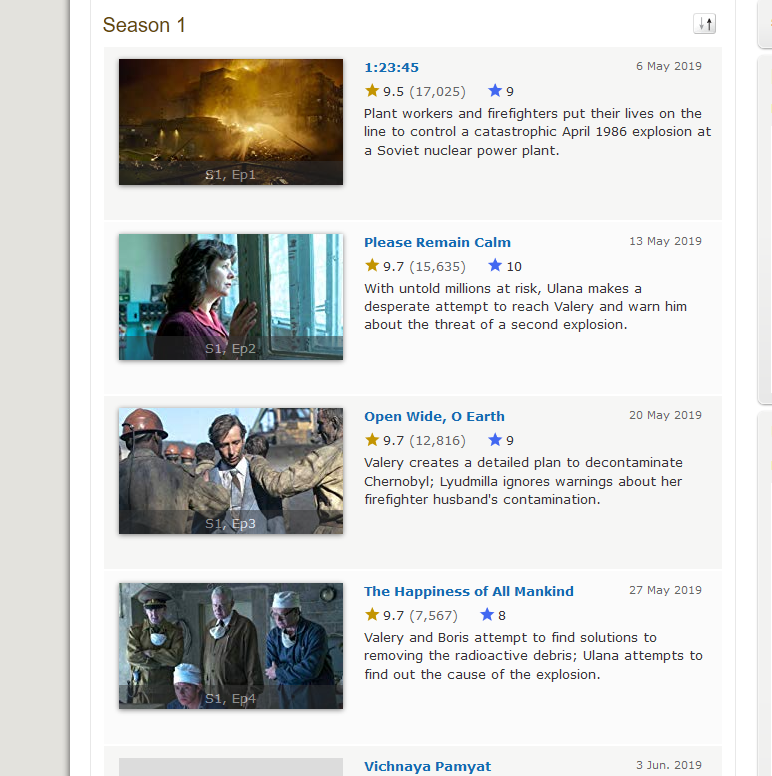
Task: Rate Please Remain Calm via blue star
Action: [x=495, y=266]
